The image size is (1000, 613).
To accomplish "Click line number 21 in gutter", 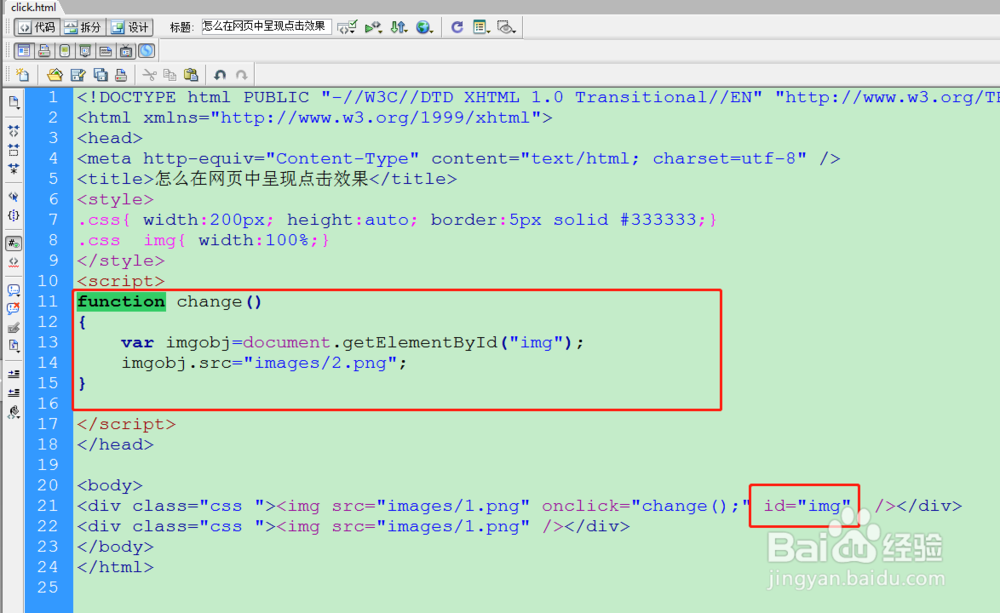I will pyautogui.click(x=48, y=505).
